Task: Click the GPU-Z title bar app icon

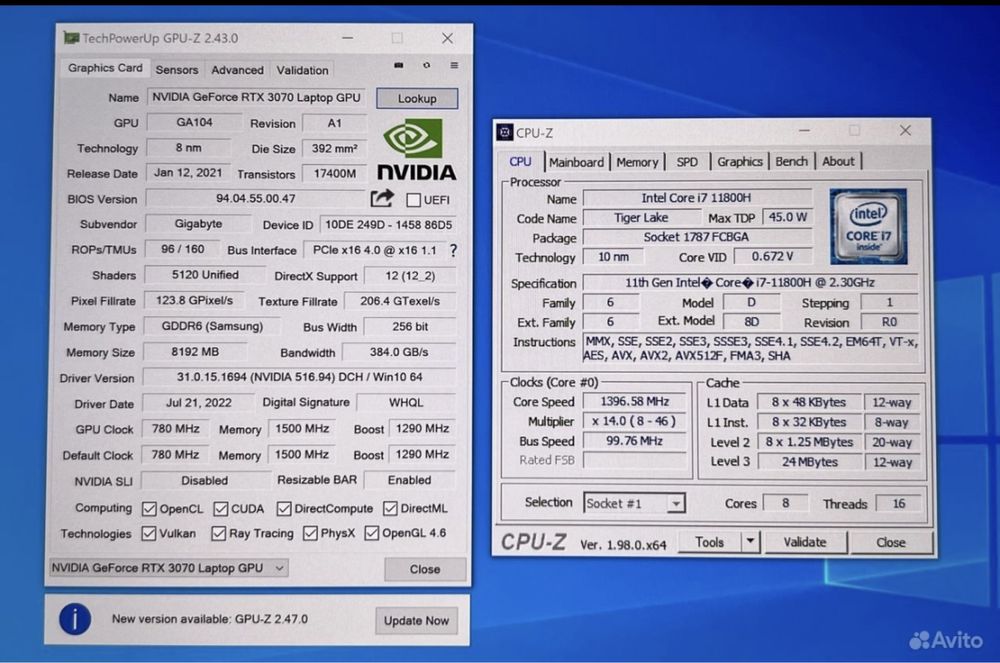Action: tap(71, 38)
